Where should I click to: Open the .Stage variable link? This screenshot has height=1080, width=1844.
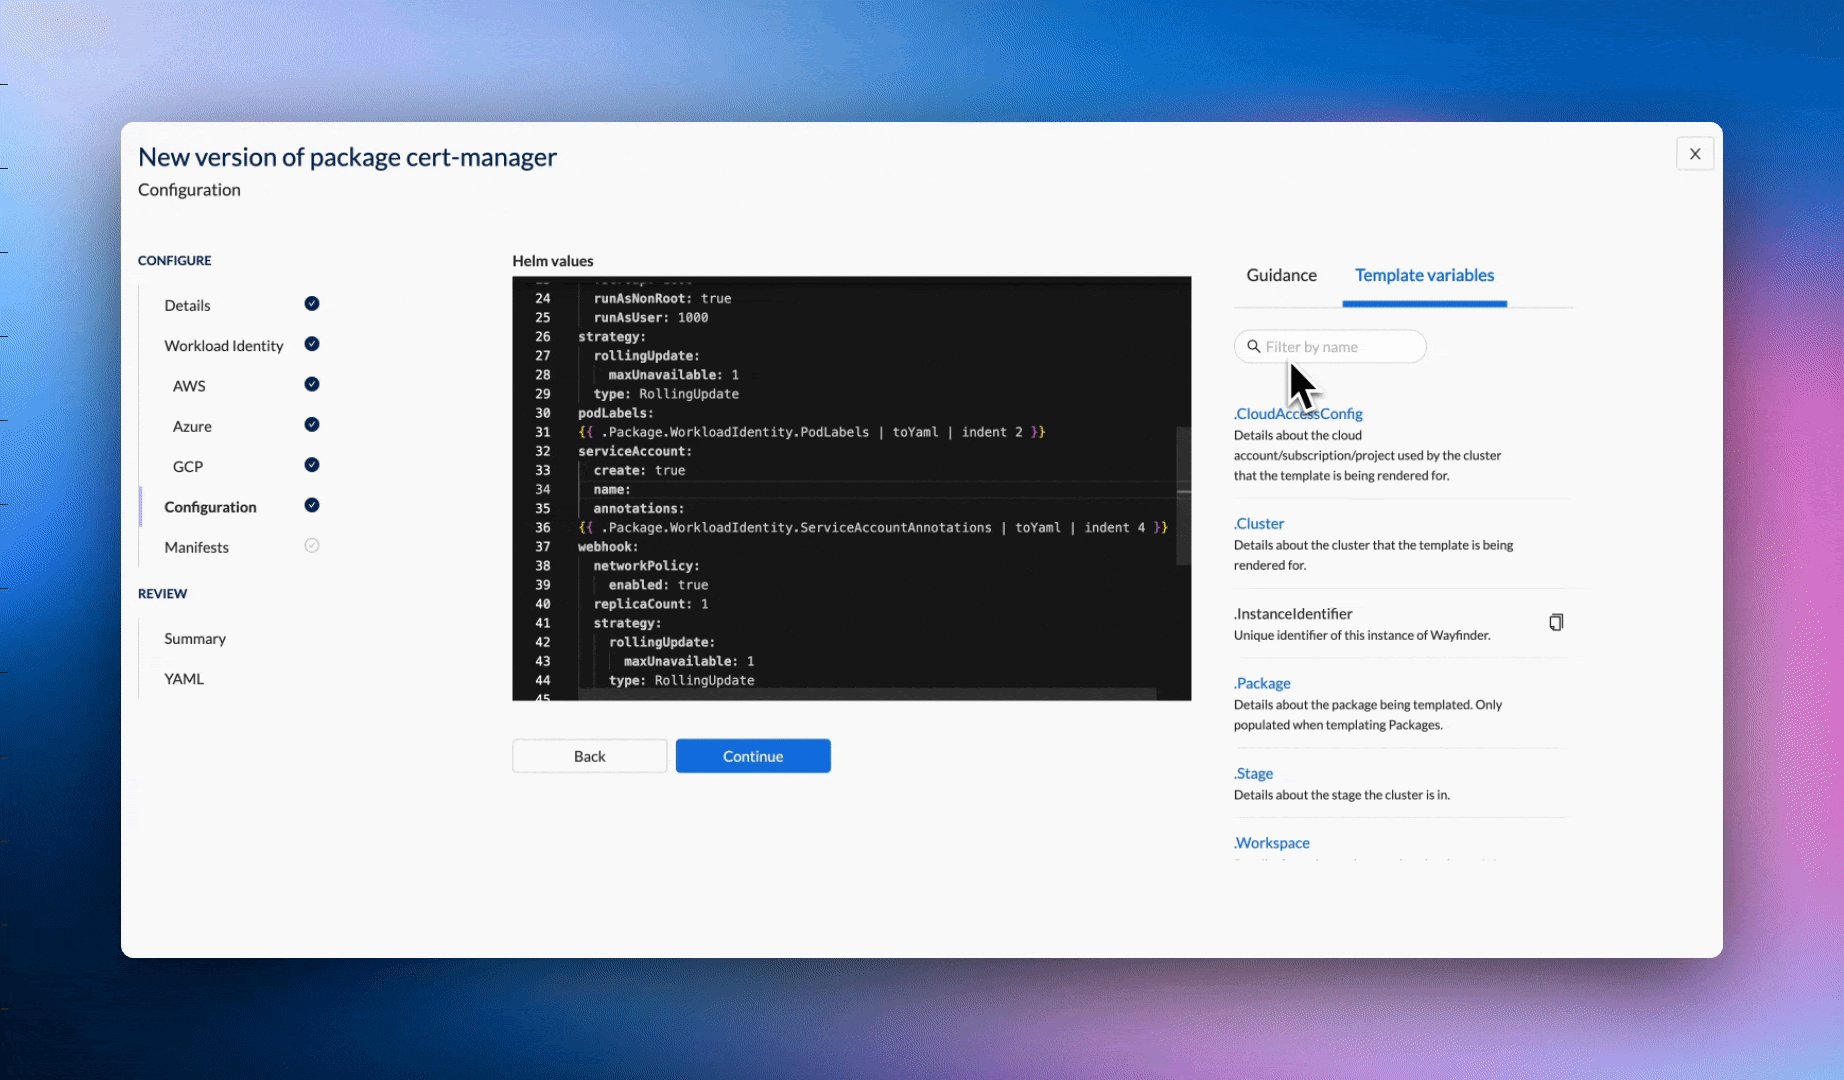(1253, 774)
